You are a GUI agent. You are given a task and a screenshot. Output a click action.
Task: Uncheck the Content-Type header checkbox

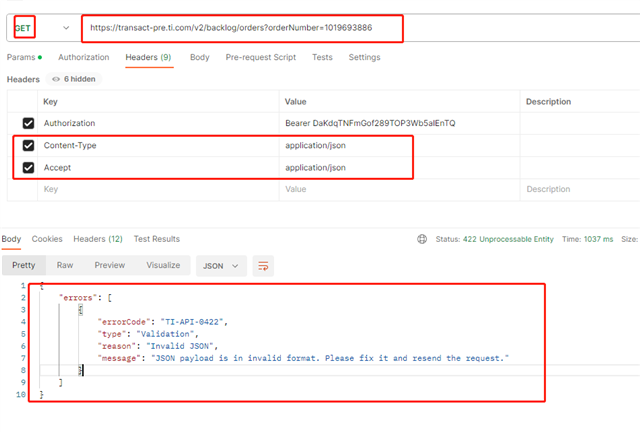28,145
